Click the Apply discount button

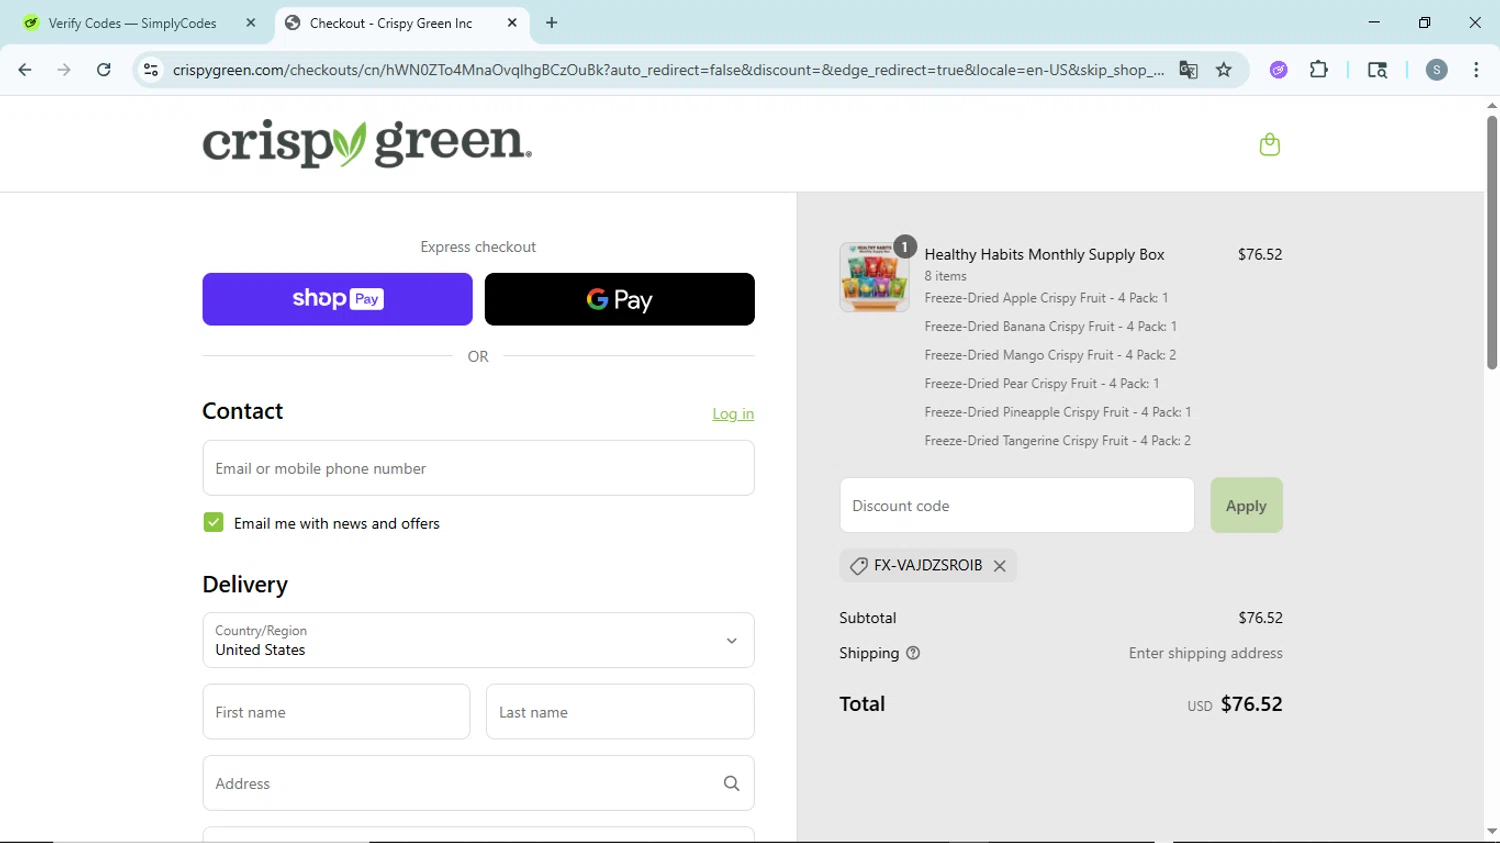click(1246, 505)
